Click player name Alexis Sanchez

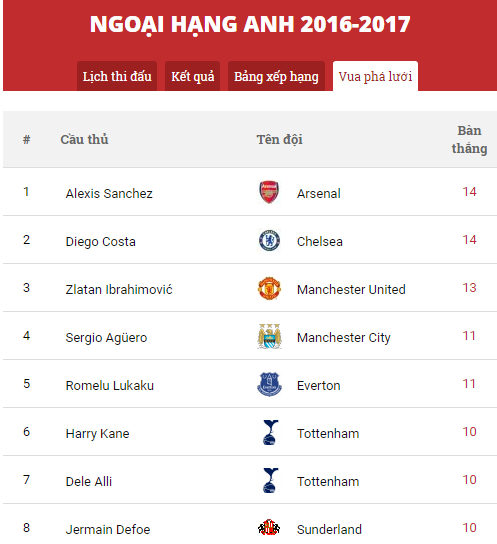coord(109,194)
